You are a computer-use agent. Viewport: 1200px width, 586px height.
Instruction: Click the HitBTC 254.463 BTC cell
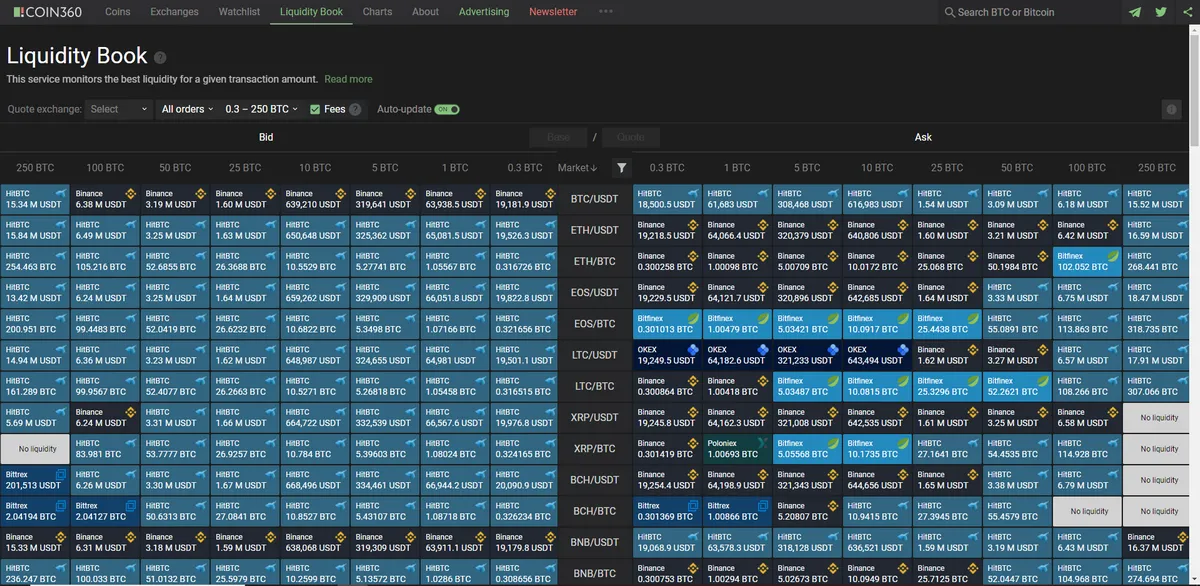35,261
